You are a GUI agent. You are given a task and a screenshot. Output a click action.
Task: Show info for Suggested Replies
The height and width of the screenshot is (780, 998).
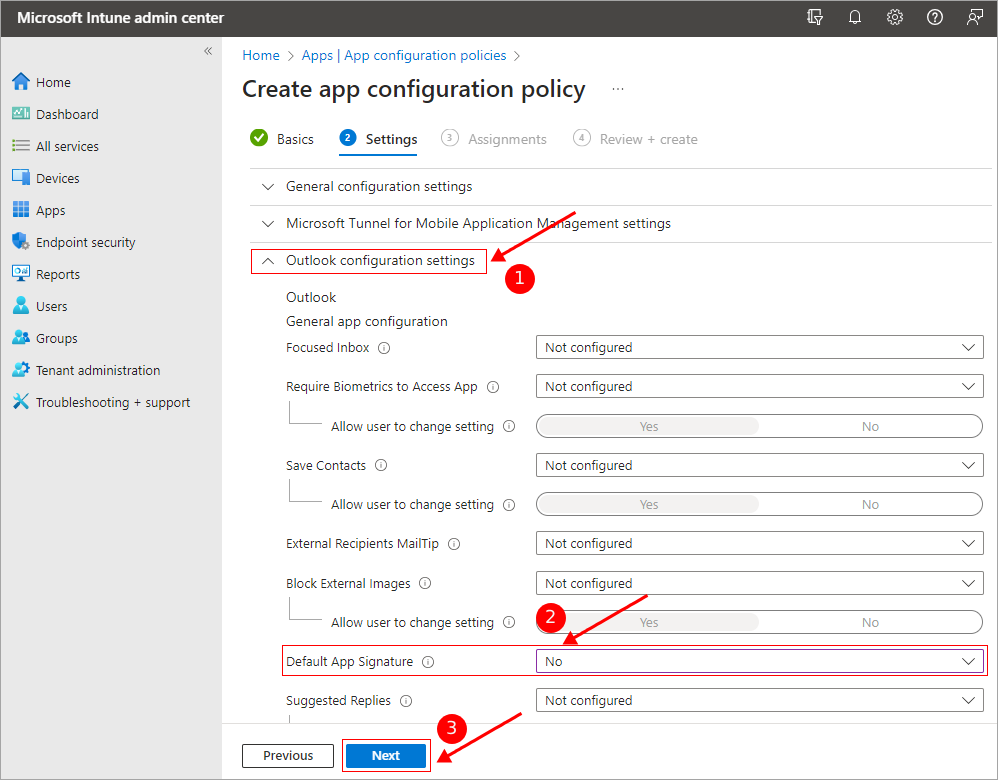[405, 701]
